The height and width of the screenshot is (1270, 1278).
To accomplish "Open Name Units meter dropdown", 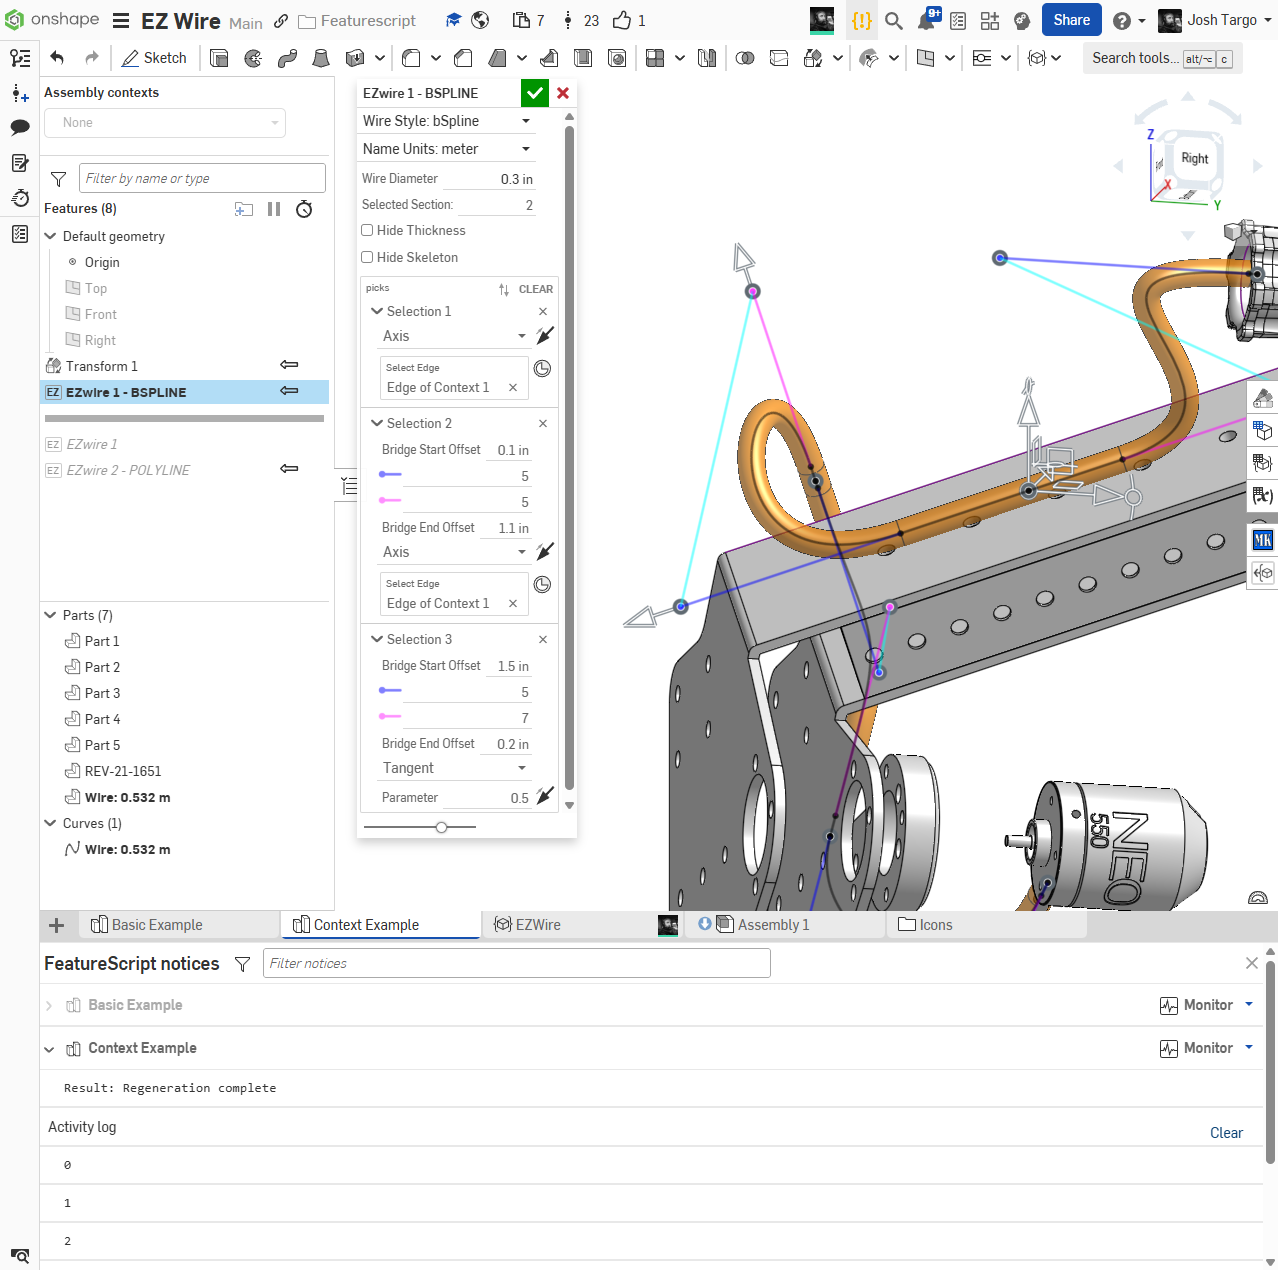I will click(x=447, y=149).
